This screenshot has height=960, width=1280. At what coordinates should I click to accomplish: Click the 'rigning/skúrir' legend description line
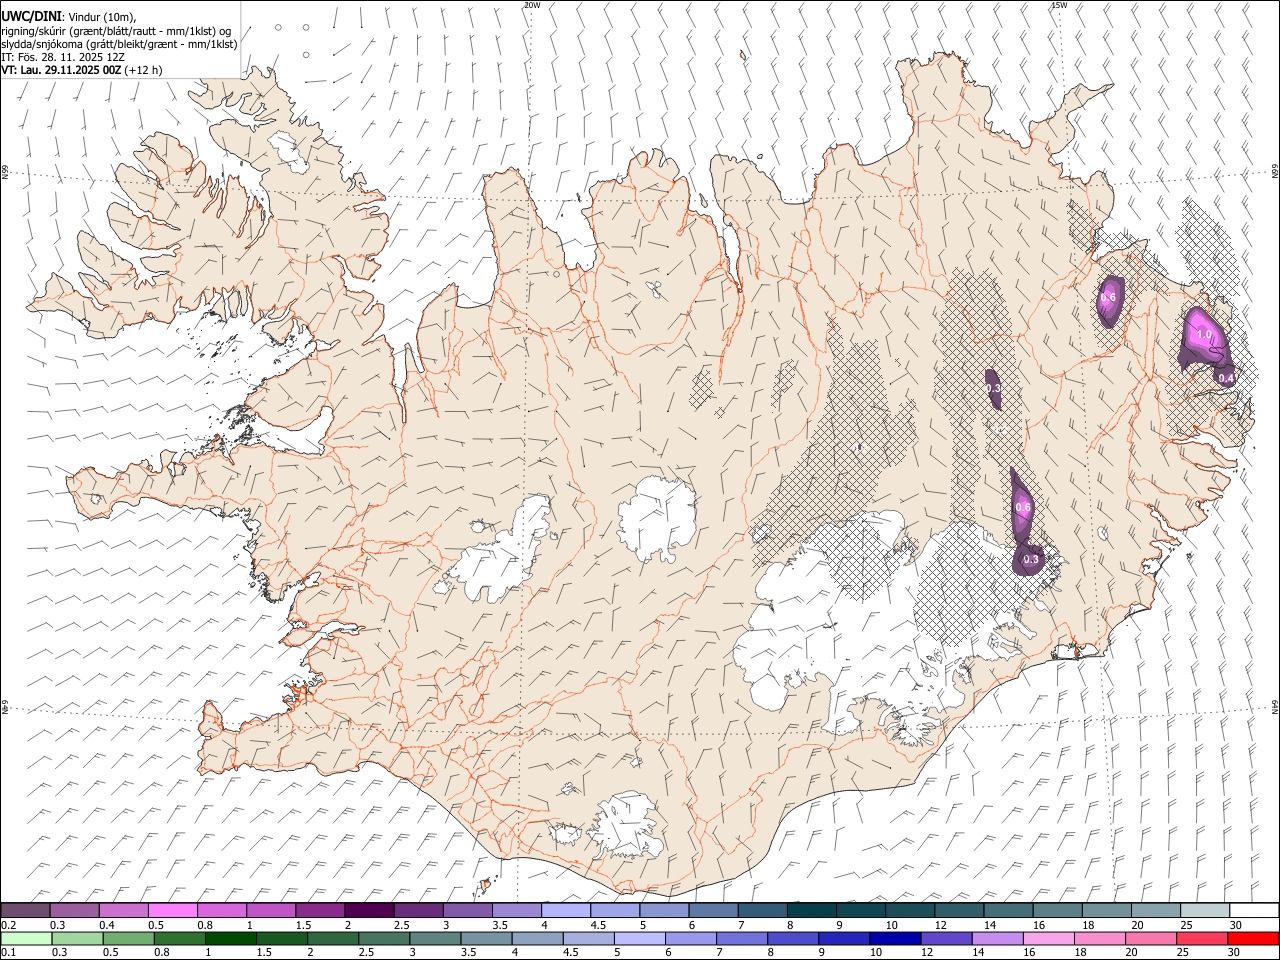[116, 31]
